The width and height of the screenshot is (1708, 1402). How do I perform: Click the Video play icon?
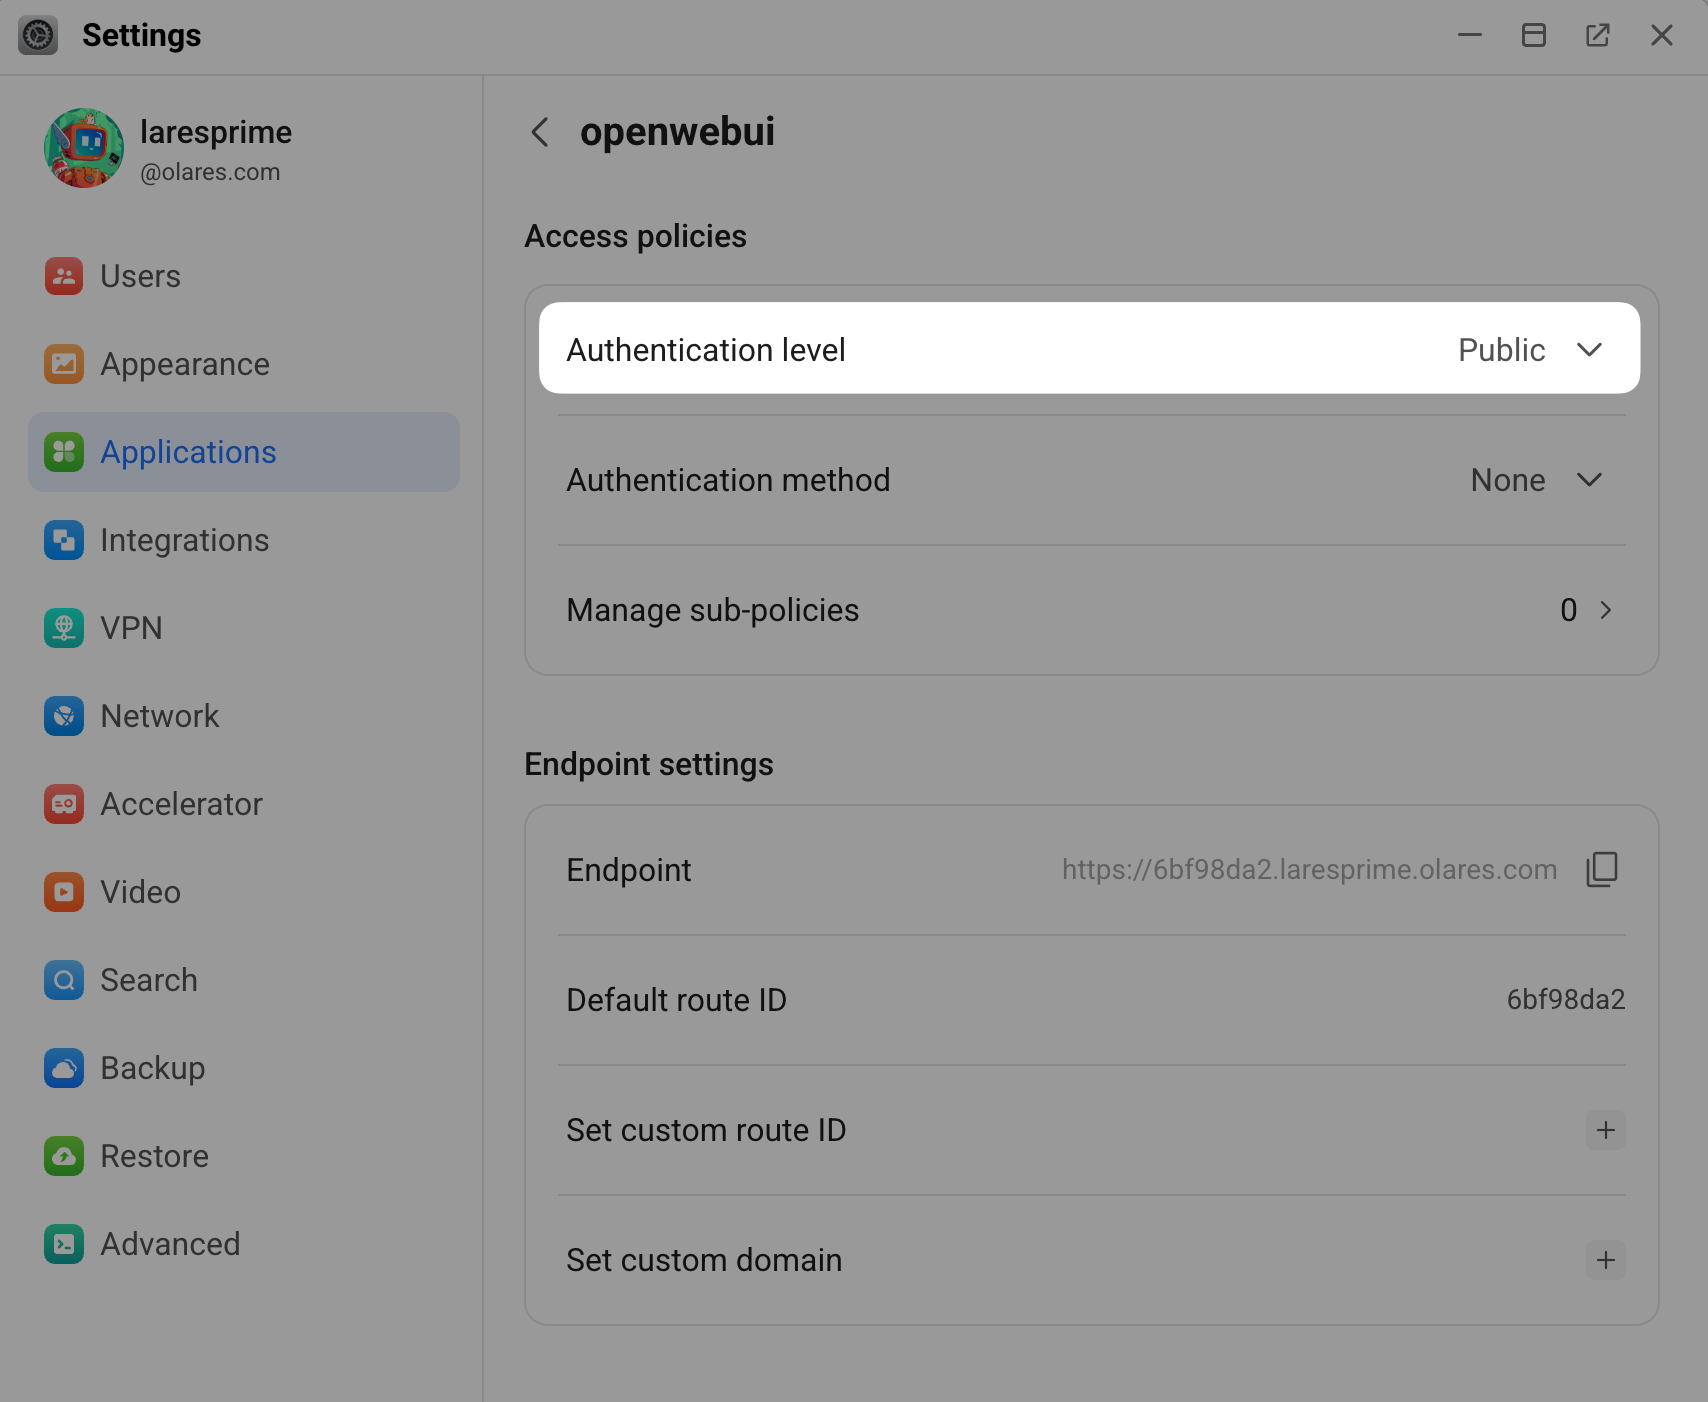click(64, 892)
